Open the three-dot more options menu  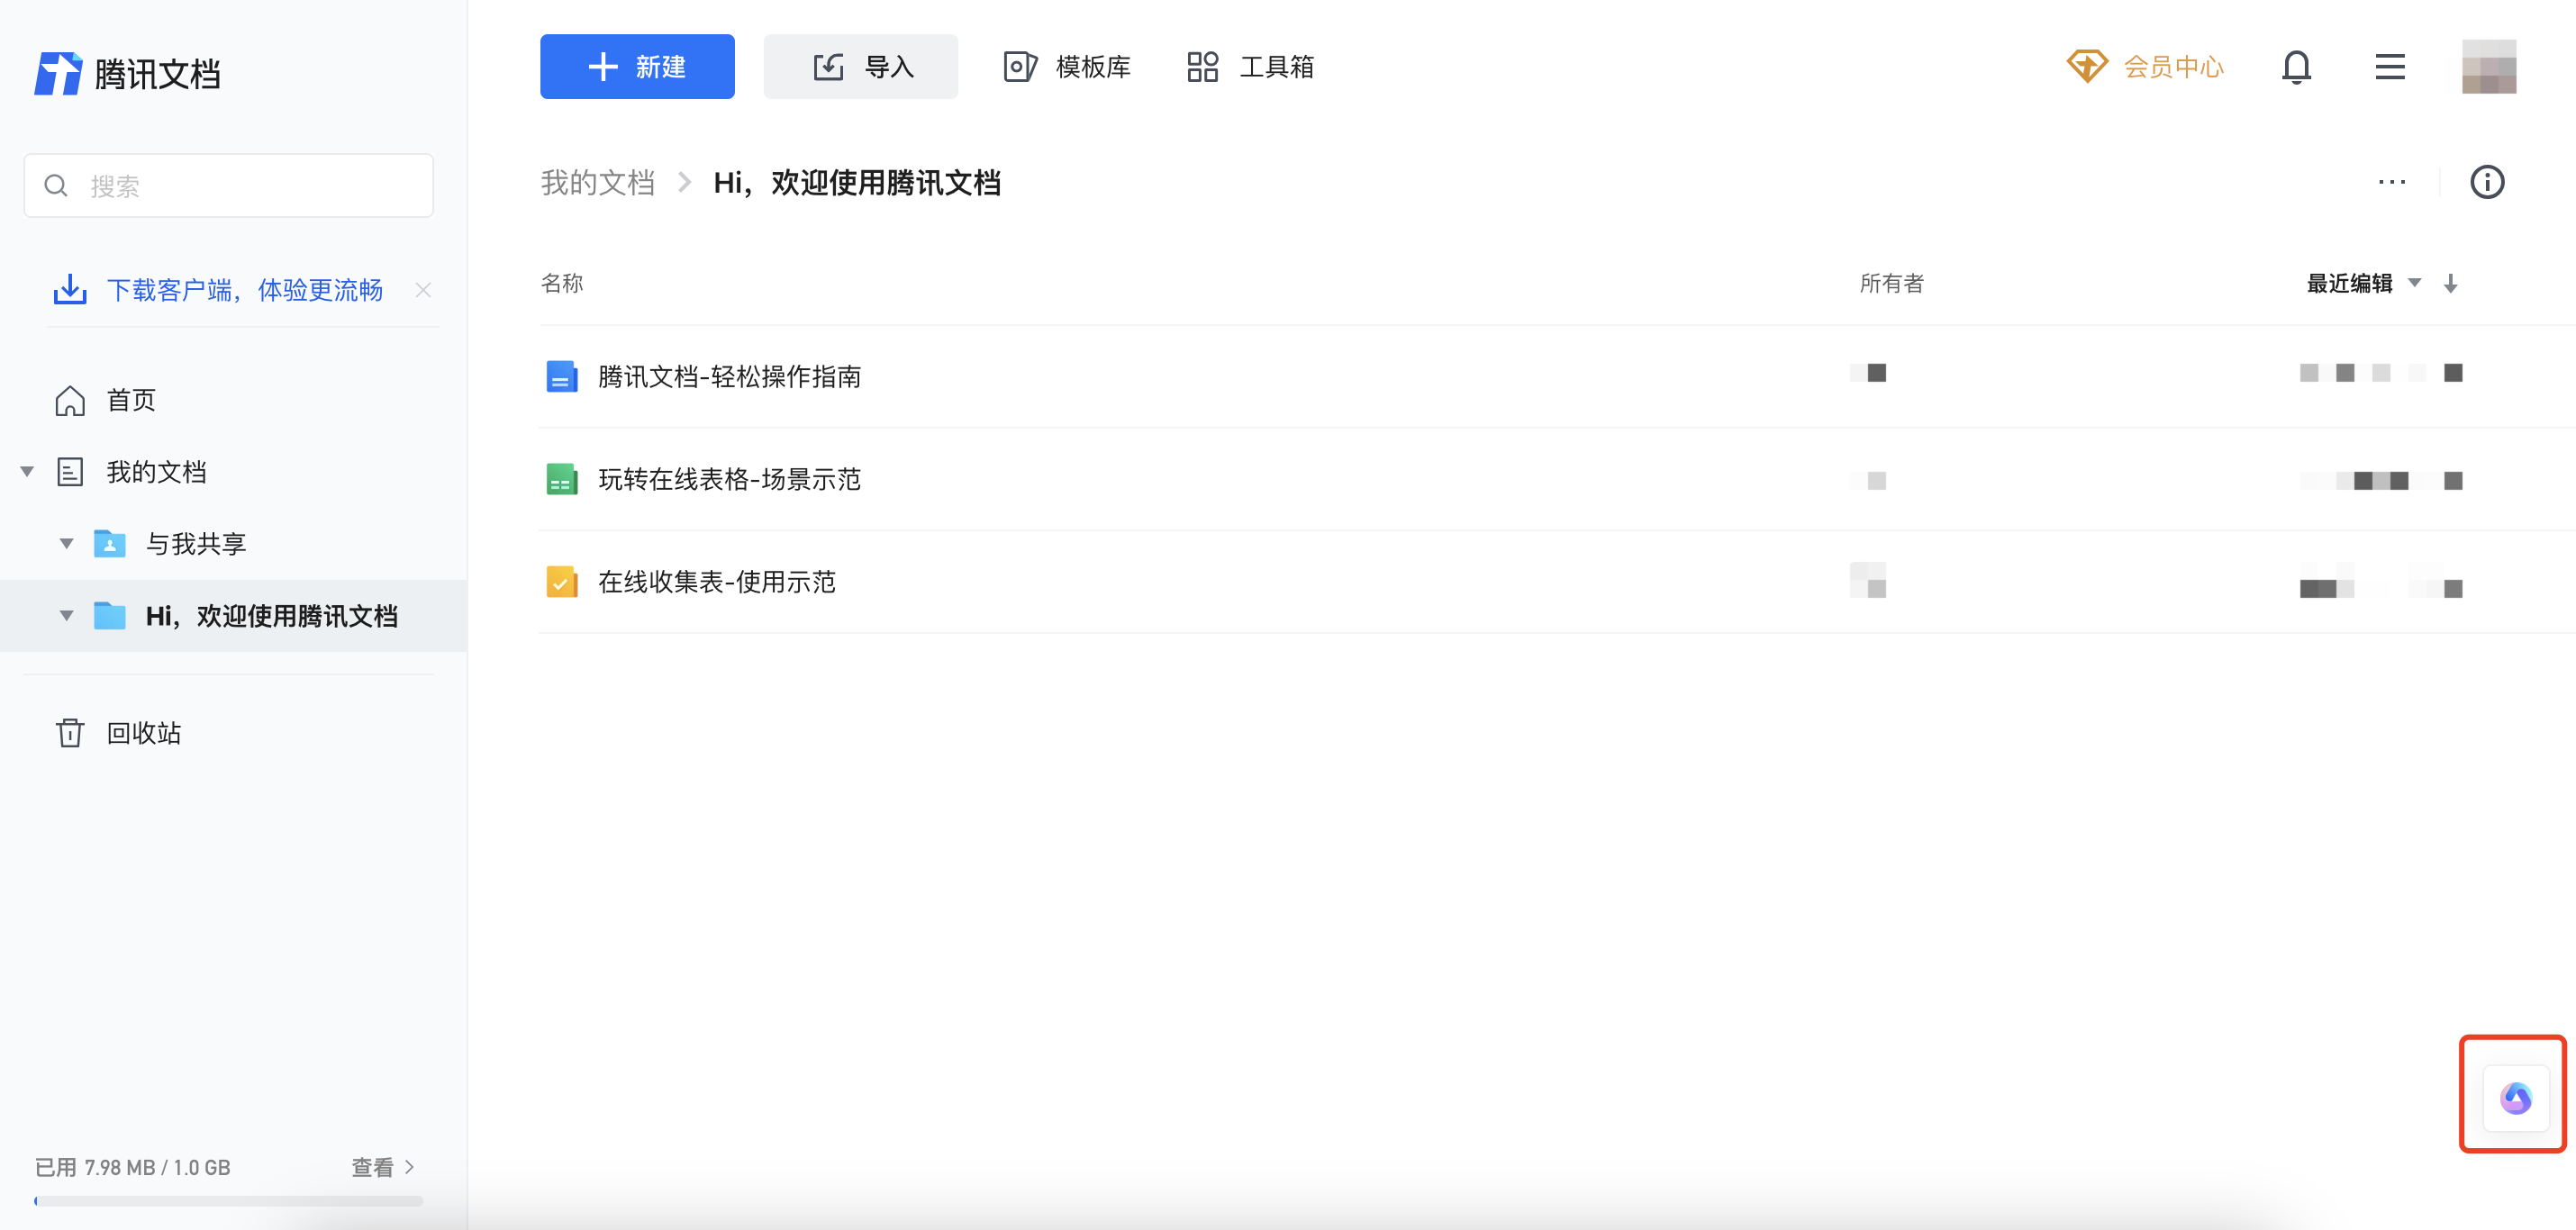[x=2391, y=182]
